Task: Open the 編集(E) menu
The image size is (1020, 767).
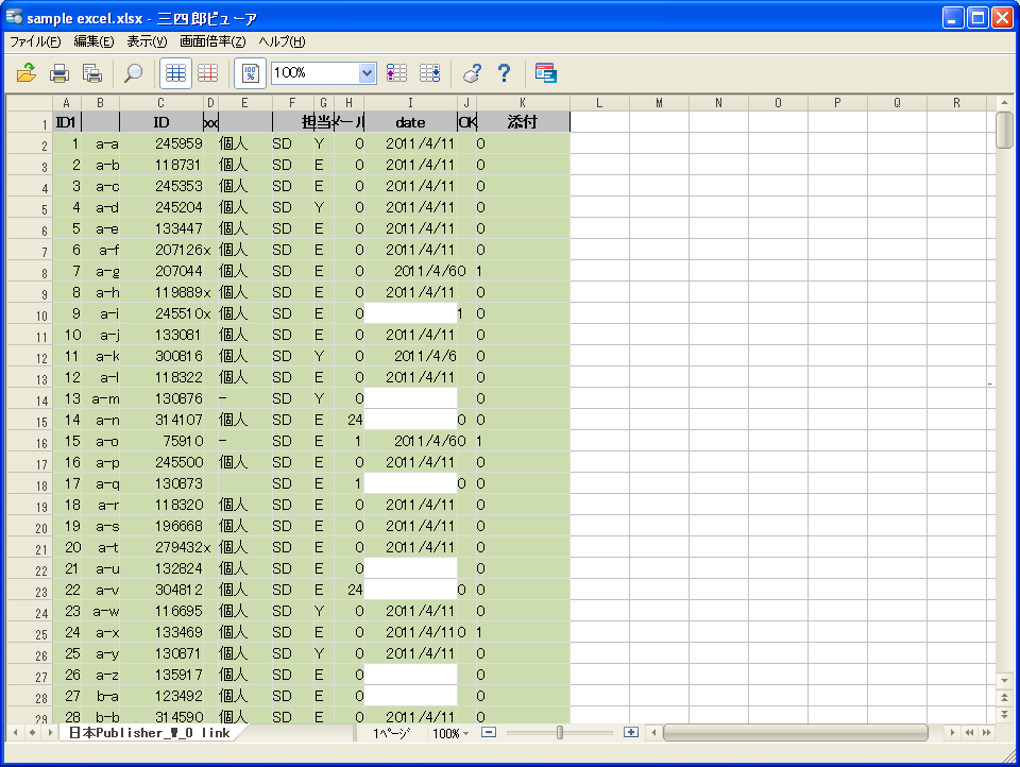Action: click(x=94, y=42)
